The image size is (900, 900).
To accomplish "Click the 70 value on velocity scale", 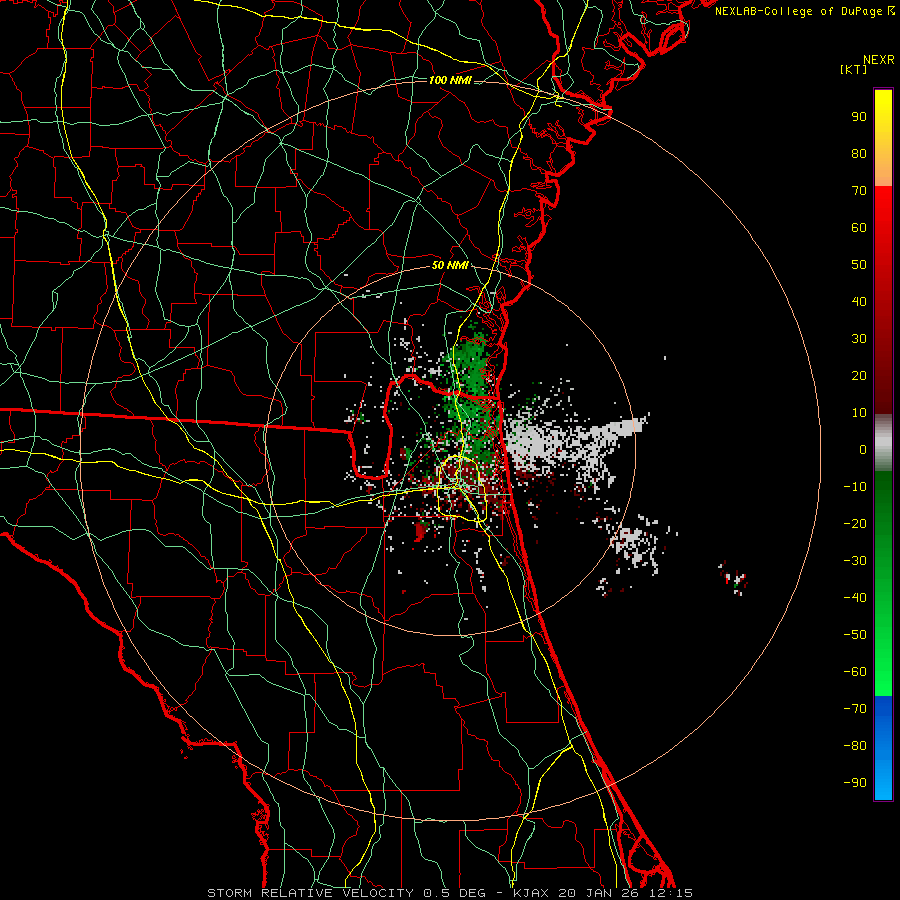I will [859, 191].
